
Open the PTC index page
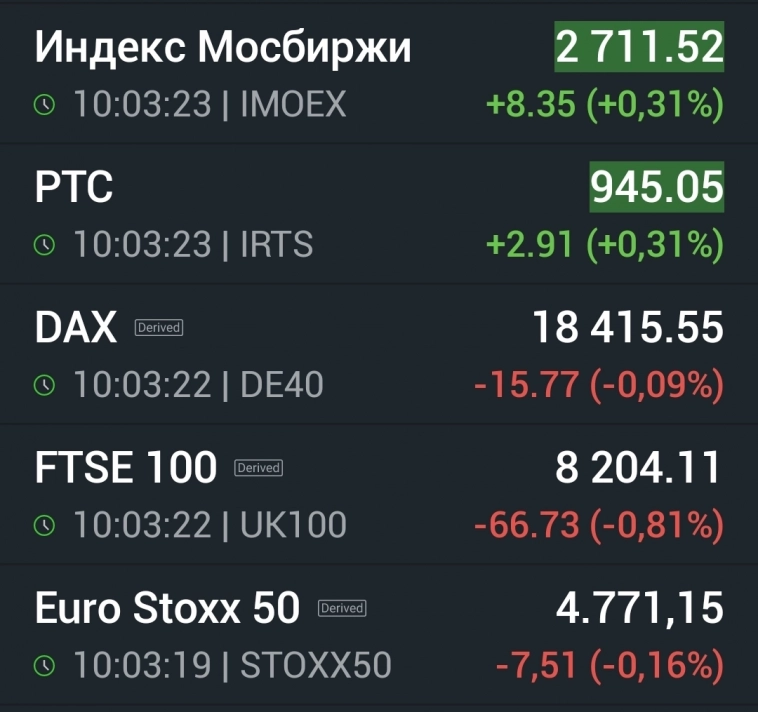point(74,188)
